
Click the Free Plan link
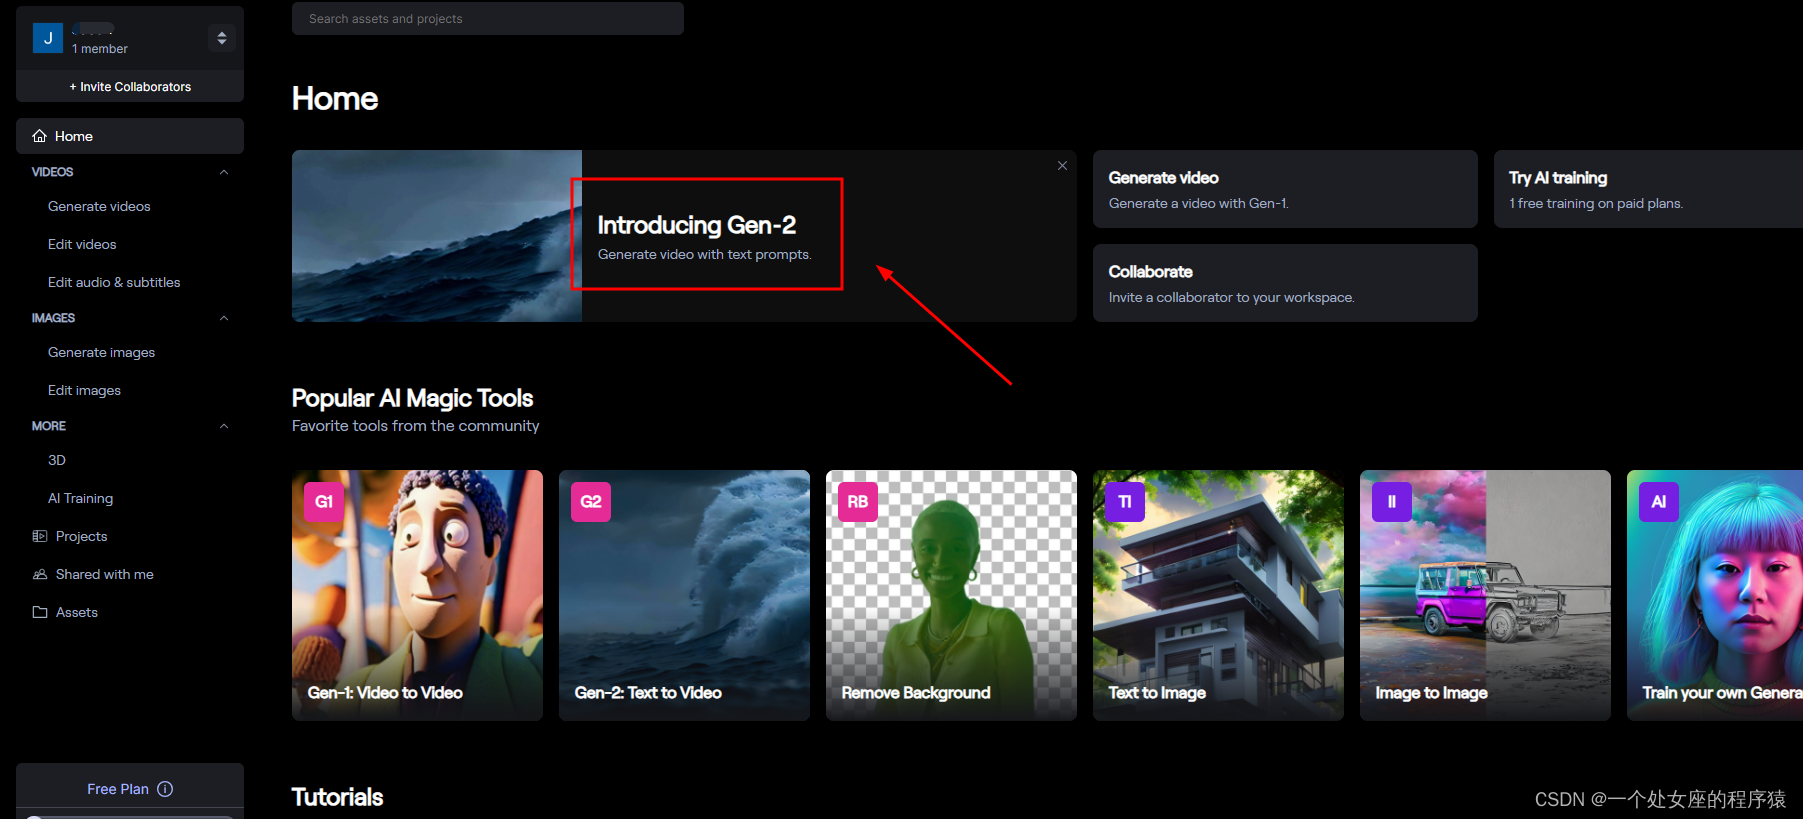(x=118, y=789)
